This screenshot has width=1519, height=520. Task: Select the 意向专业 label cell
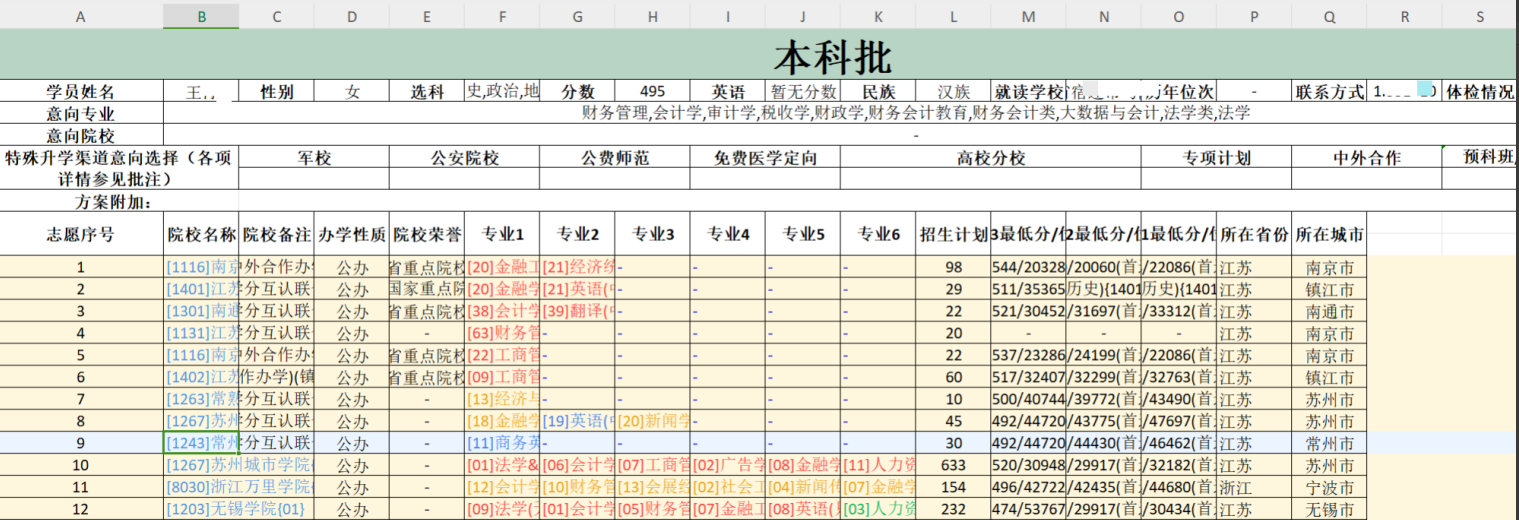coord(81,113)
